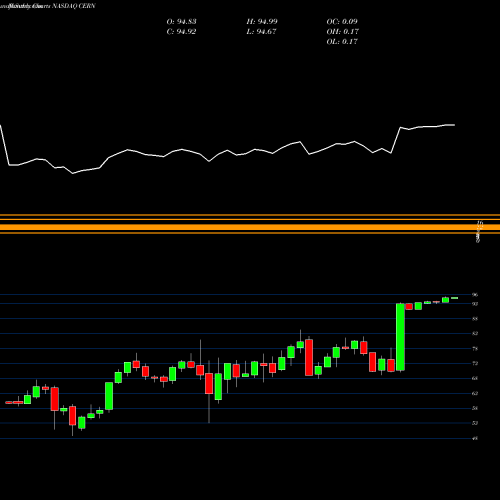Click the last small green candle near 95
The height and width of the screenshot is (500, 500).
pyautogui.click(x=455, y=298)
